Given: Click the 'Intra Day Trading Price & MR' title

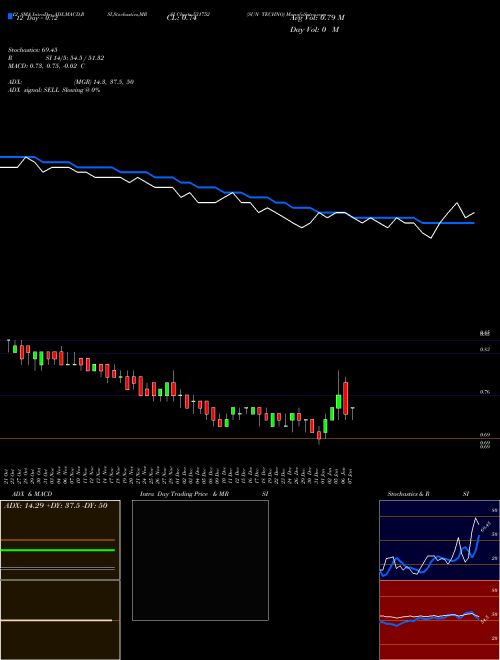Looking at the screenshot, I should point(185,494).
